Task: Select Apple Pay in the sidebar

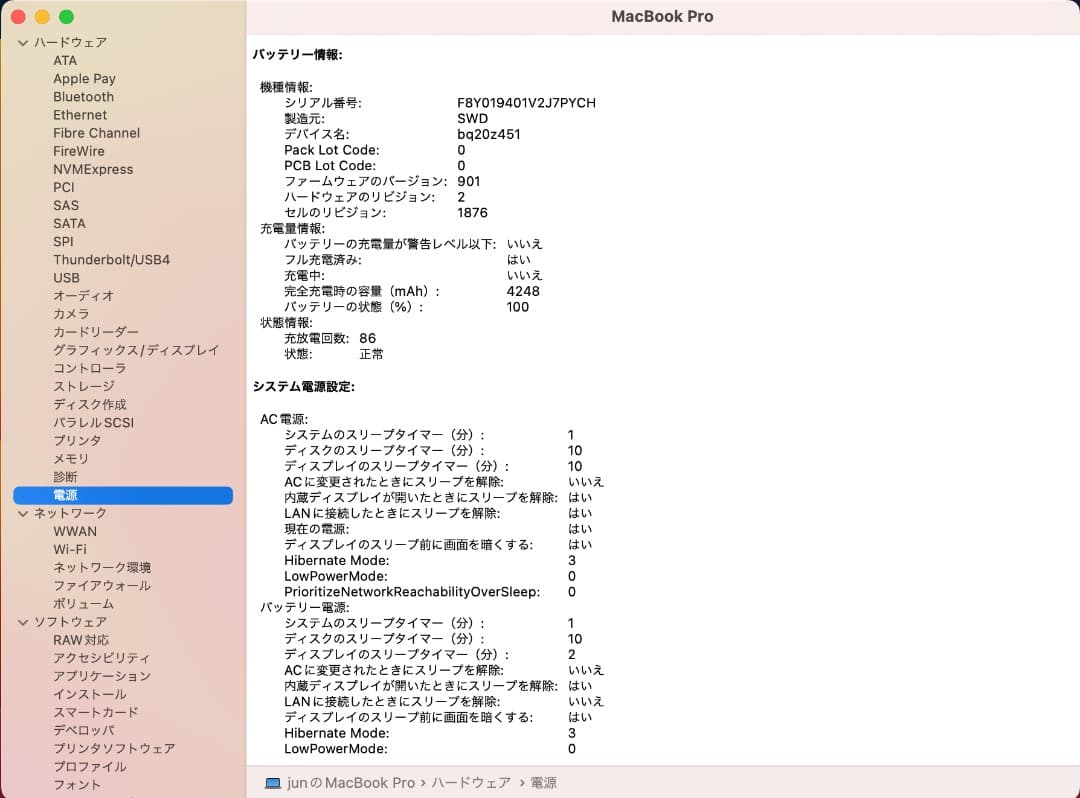Action: [x=84, y=78]
